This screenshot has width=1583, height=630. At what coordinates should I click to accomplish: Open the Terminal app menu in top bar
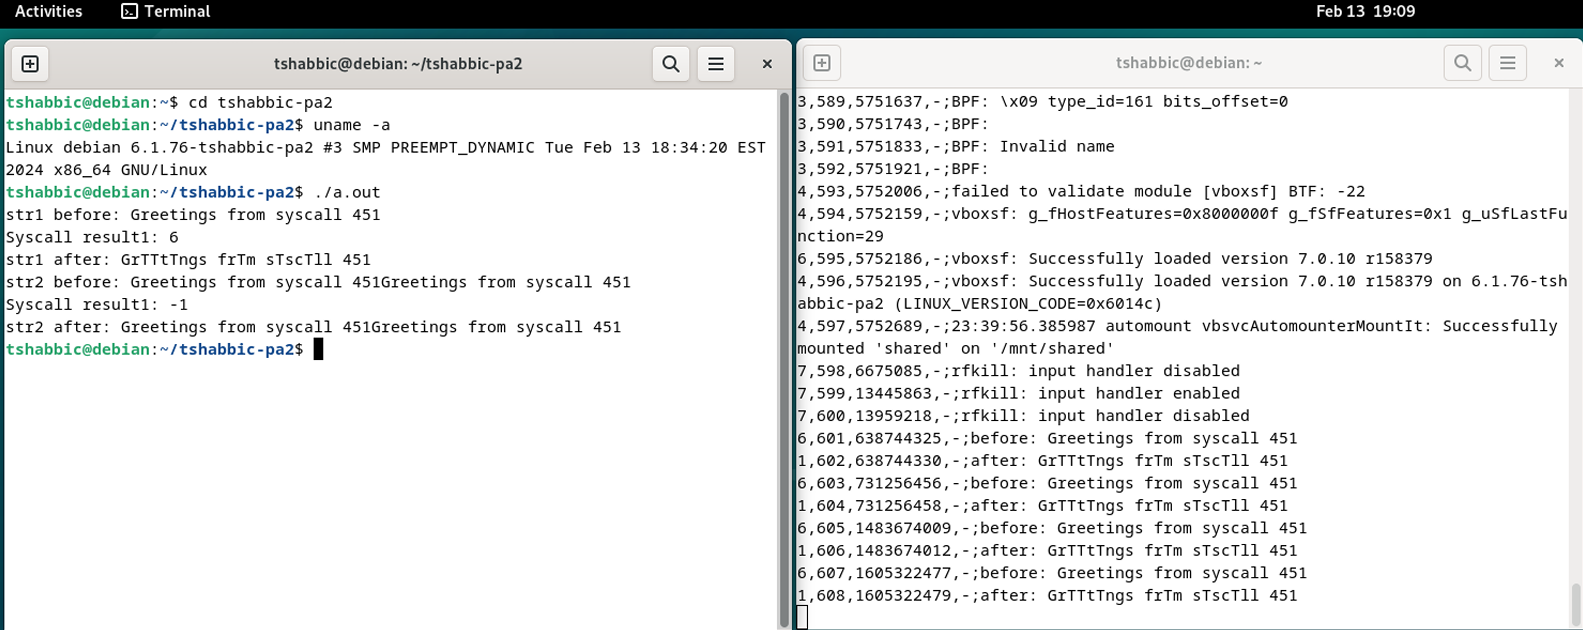[x=166, y=12]
